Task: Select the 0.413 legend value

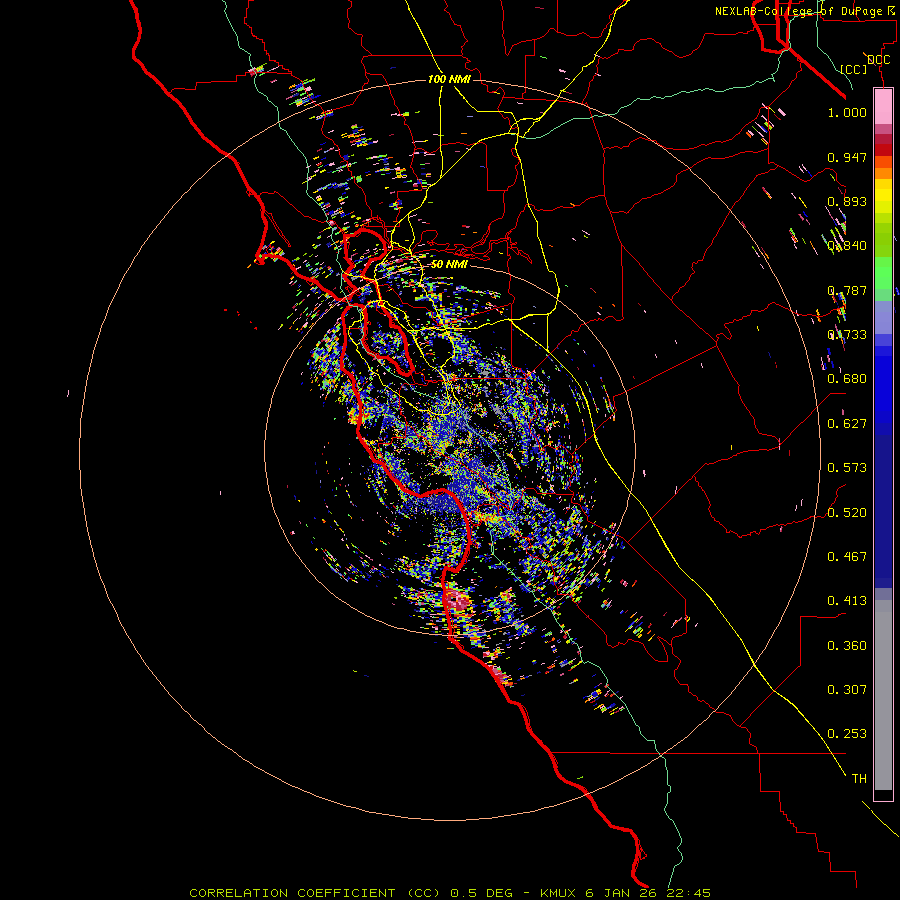Action: tap(847, 601)
